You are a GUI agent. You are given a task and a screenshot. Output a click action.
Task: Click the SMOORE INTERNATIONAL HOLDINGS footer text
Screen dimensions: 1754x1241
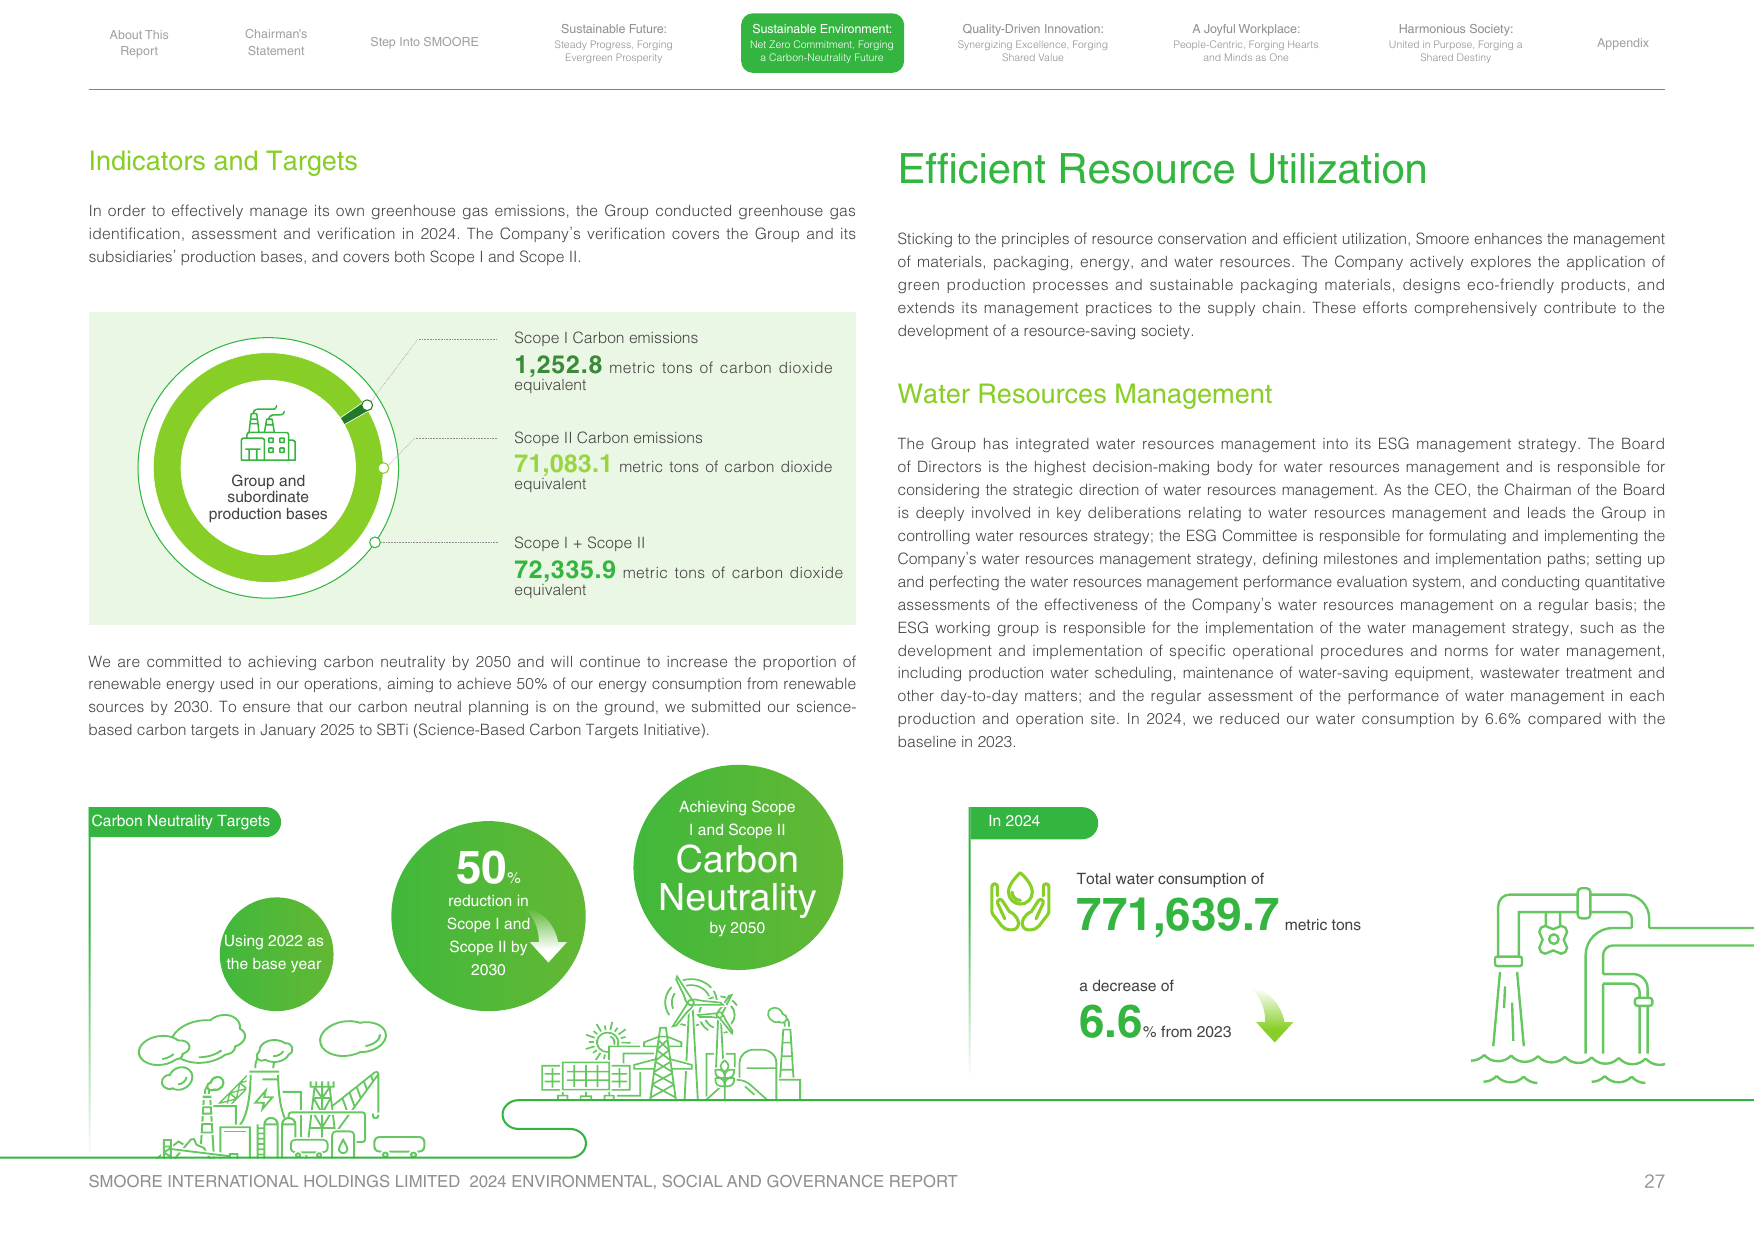(523, 1182)
